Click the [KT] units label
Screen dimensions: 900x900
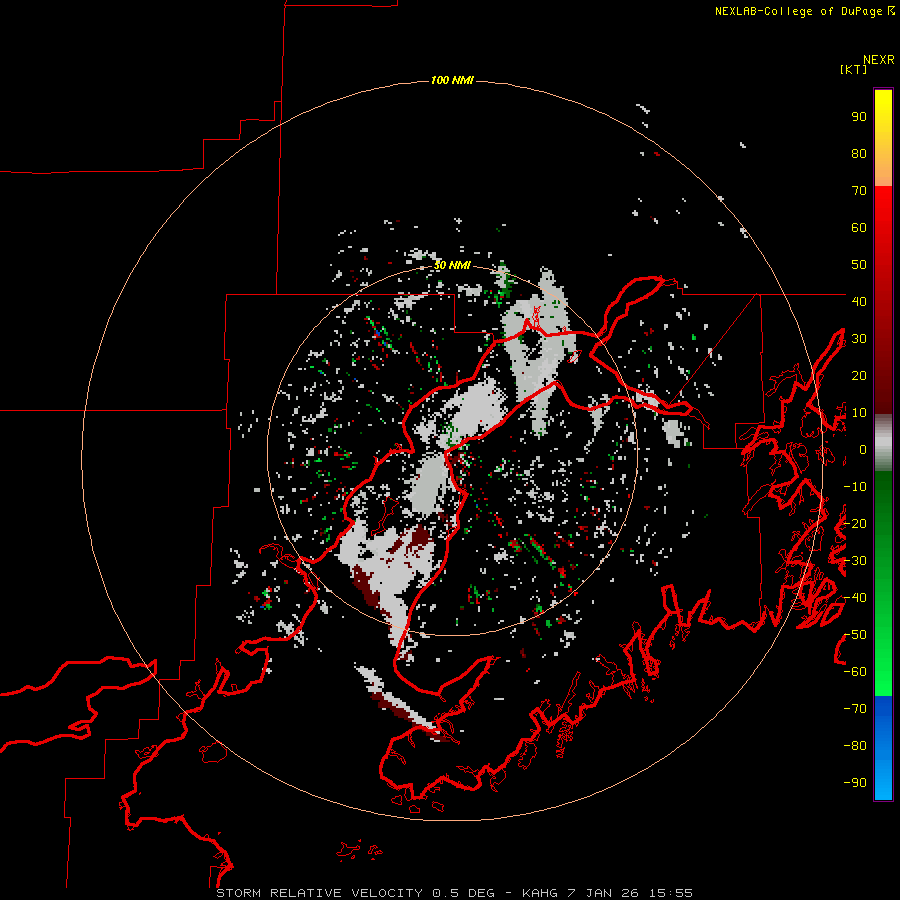854,69
